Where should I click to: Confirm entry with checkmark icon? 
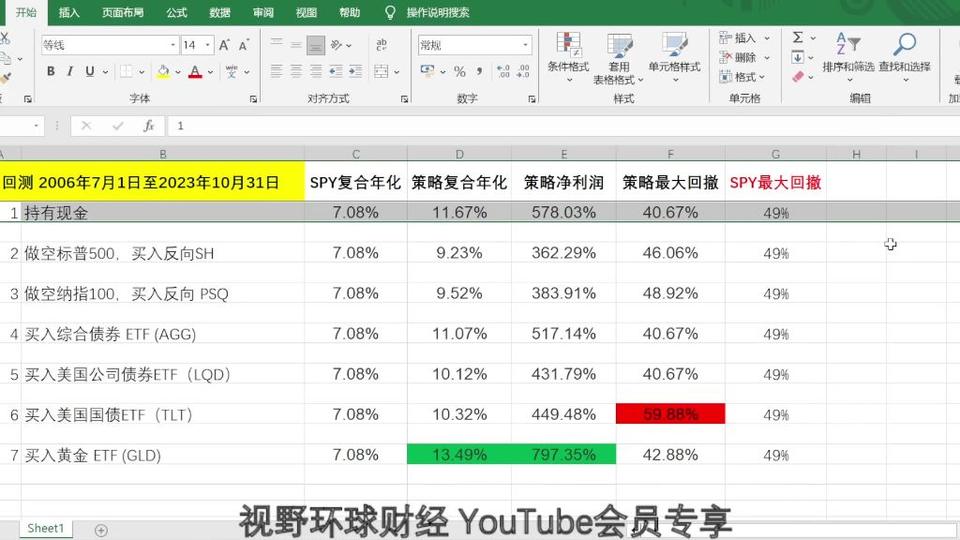point(118,126)
